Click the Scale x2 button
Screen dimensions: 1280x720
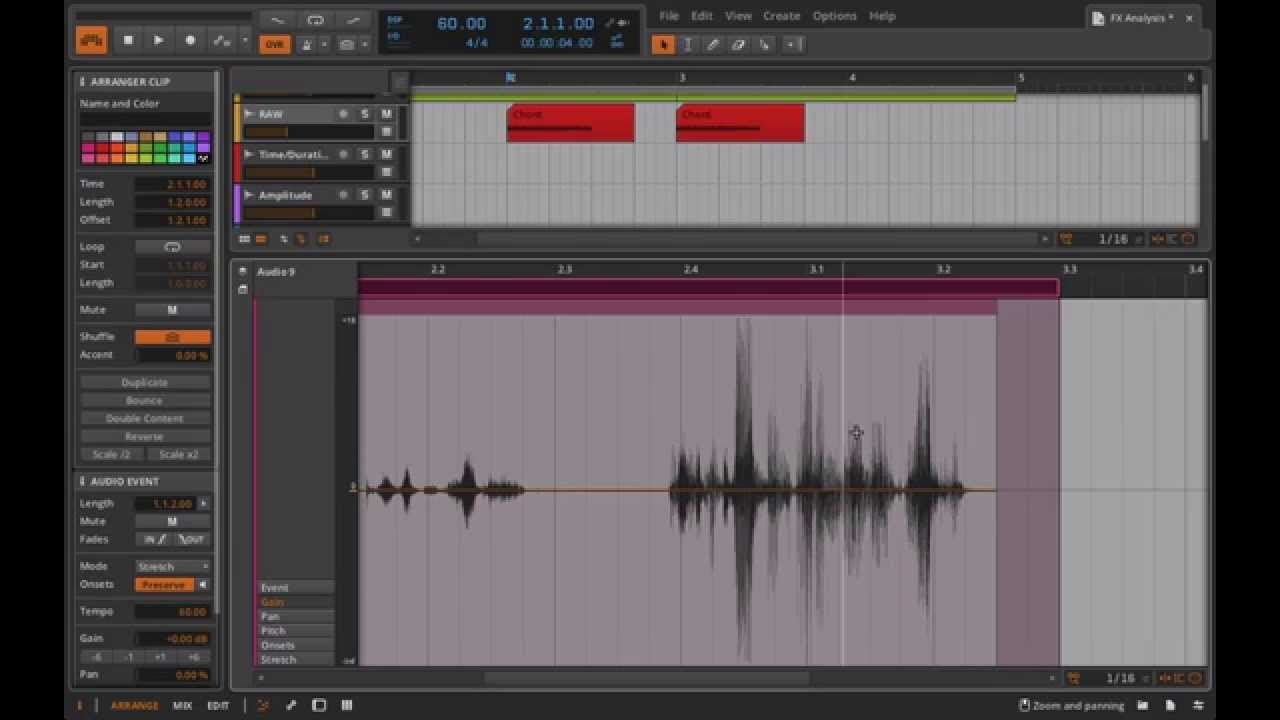point(179,454)
